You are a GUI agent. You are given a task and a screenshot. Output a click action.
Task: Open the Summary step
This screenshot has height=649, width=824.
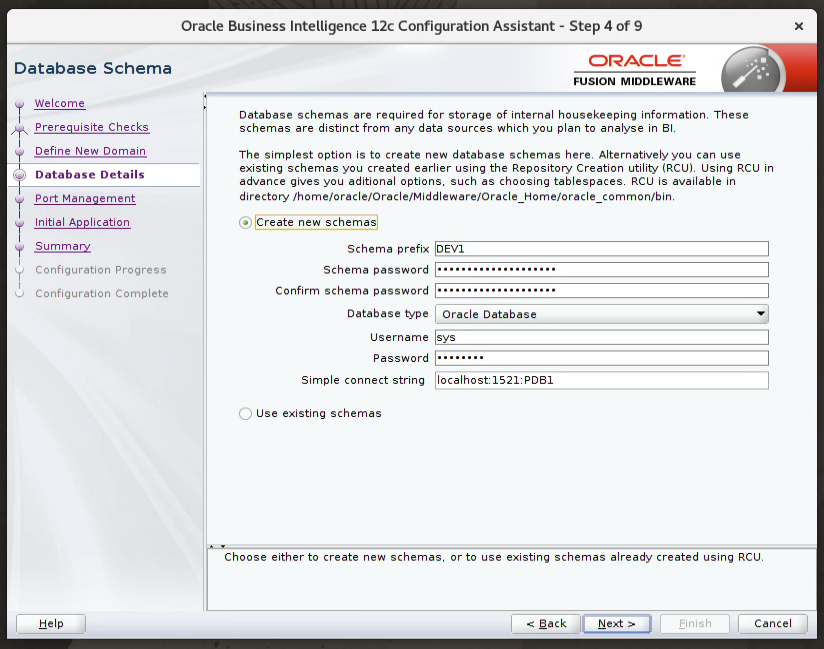click(x=63, y=246)
